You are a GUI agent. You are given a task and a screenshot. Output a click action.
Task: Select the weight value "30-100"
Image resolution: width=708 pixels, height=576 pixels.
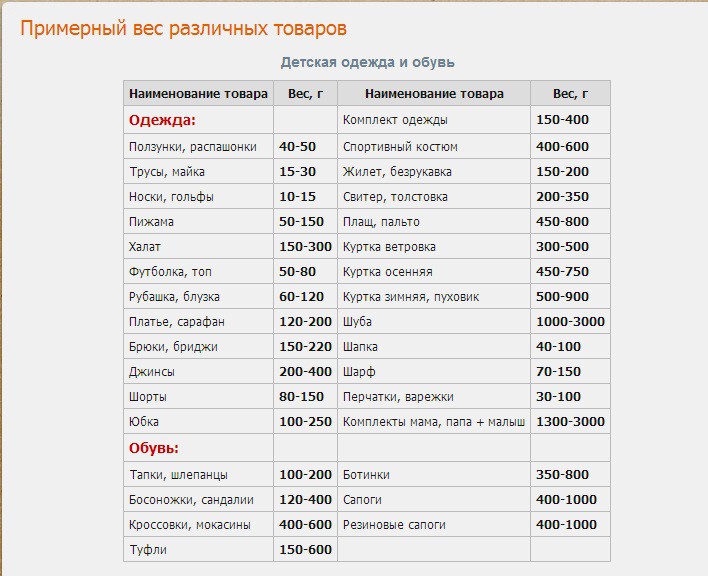click(558, 397)
